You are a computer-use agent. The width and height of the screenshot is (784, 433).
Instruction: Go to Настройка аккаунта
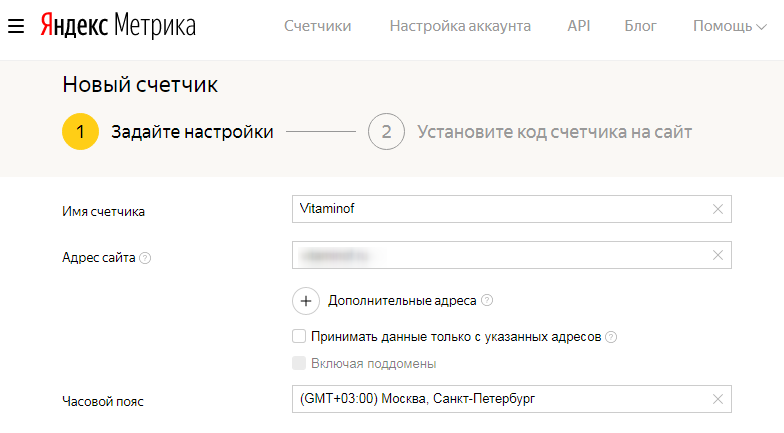coord(460,26)
